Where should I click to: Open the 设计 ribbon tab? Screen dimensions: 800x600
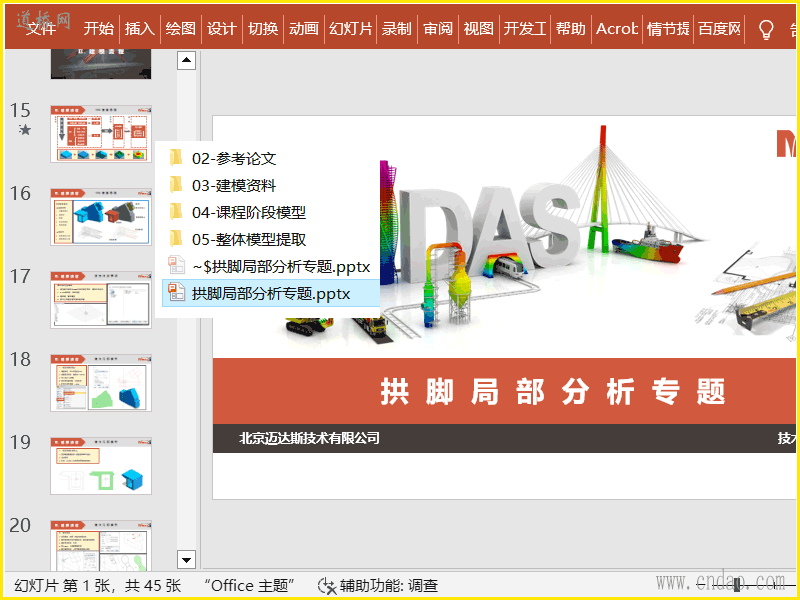point(221,29)
